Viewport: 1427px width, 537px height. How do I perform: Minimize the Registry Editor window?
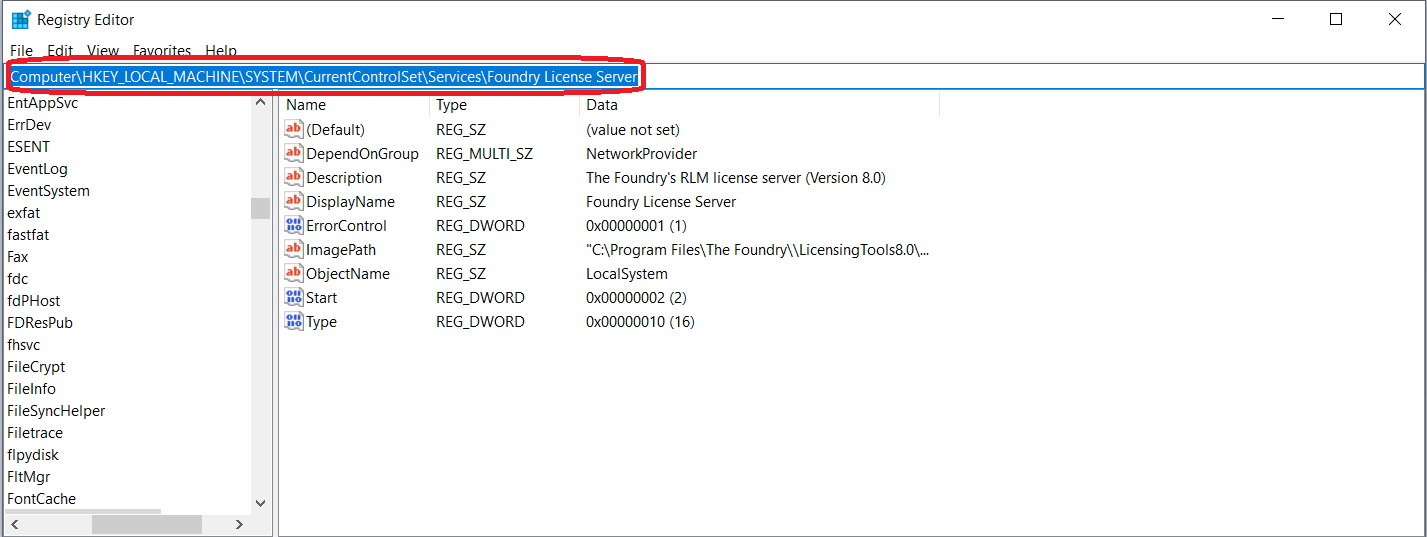[1277, 19]
